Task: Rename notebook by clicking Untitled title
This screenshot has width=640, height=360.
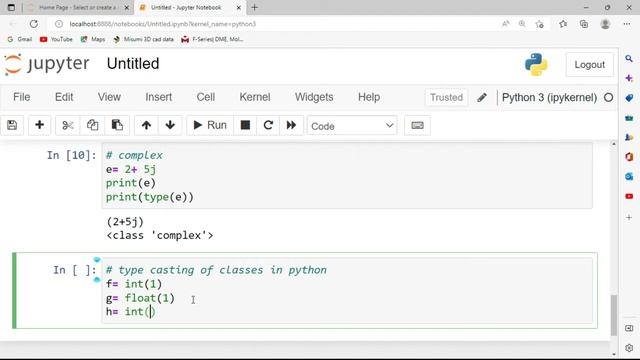Action: (x=133, y=64)
